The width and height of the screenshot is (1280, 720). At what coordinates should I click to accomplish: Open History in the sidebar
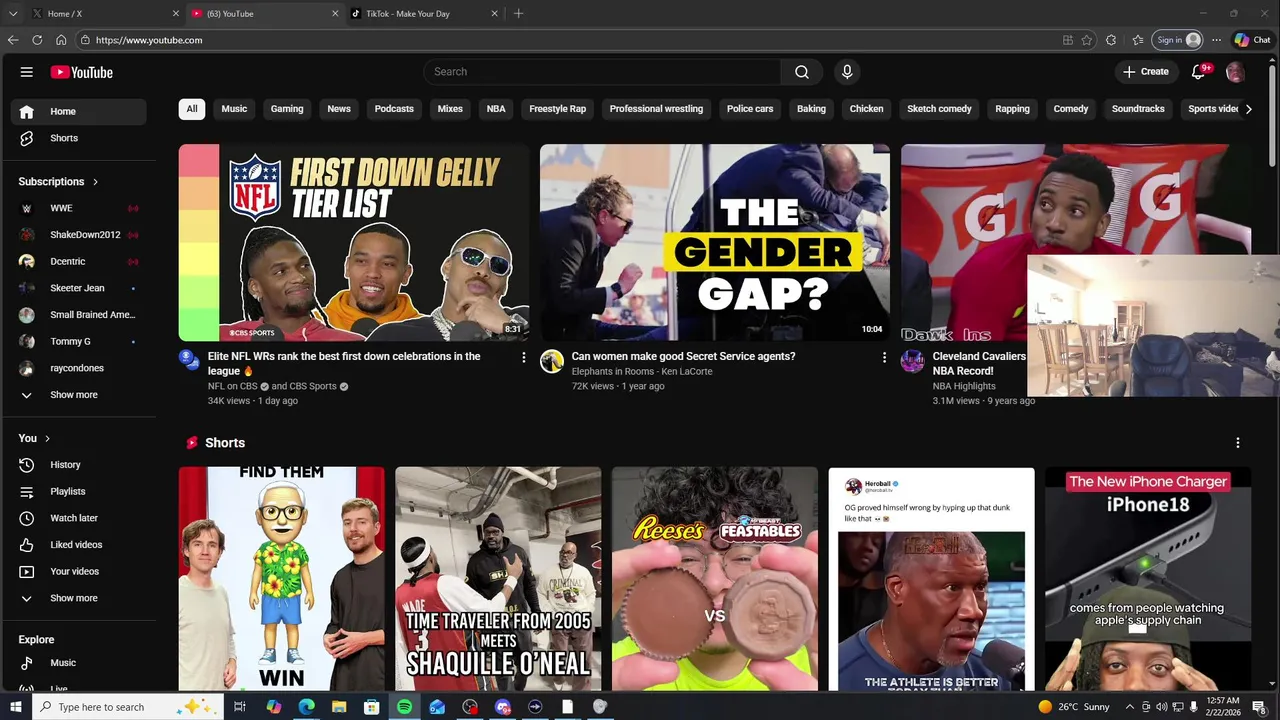pos(78,465)
